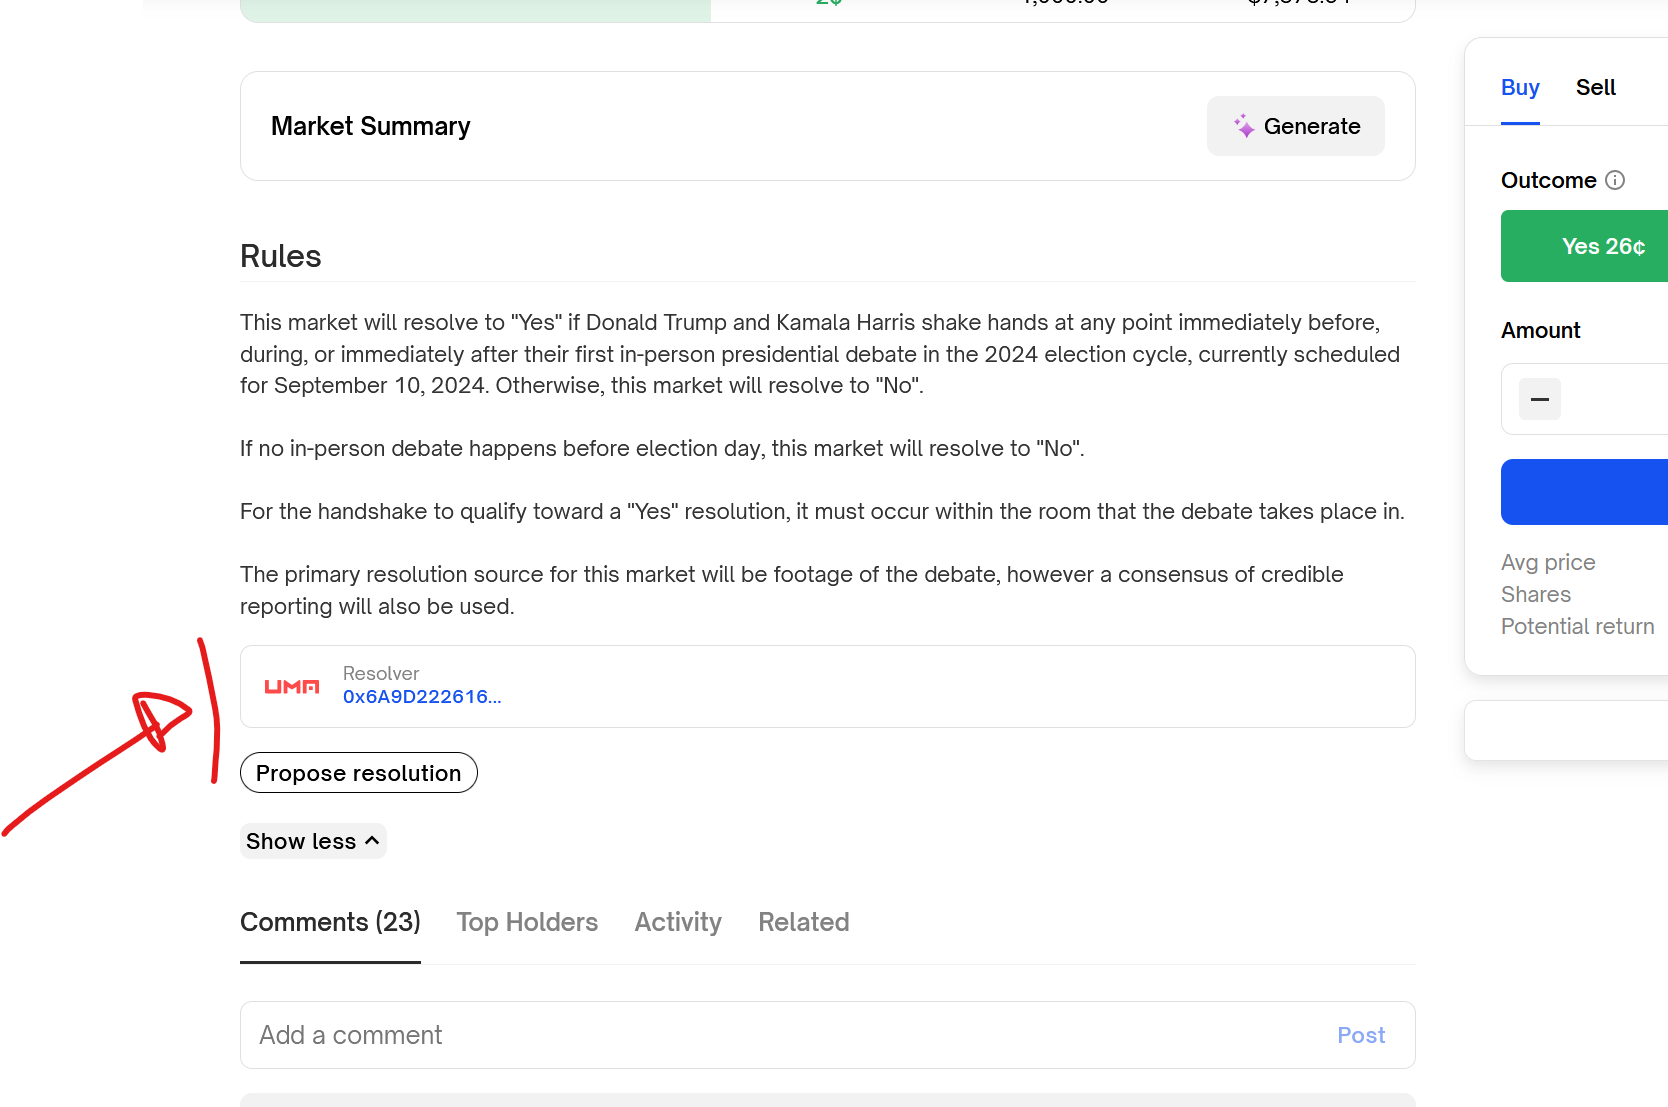The height and width of the screenshot is (1107, 1668).
Task: Open the Activity tab
Action: (x=678, y=922)
